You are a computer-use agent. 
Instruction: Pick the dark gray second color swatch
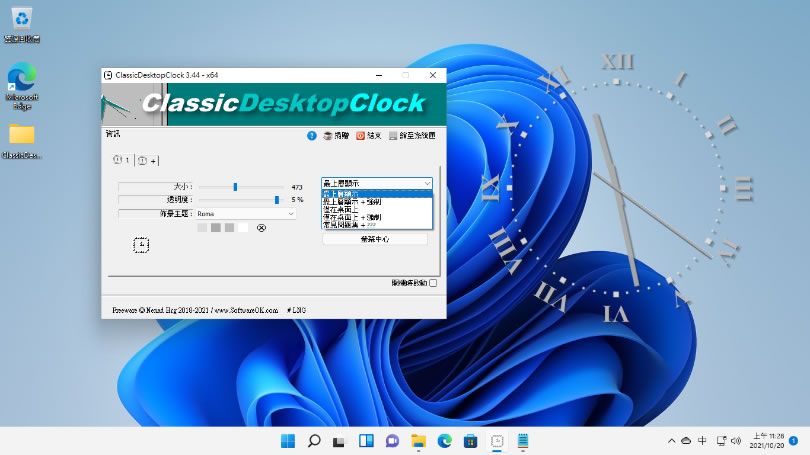tap(216, 228)
